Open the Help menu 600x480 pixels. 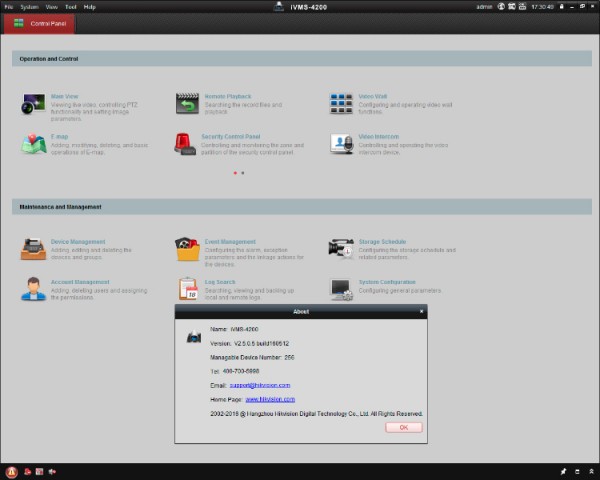pyautogui.click(x=90, y=7)
